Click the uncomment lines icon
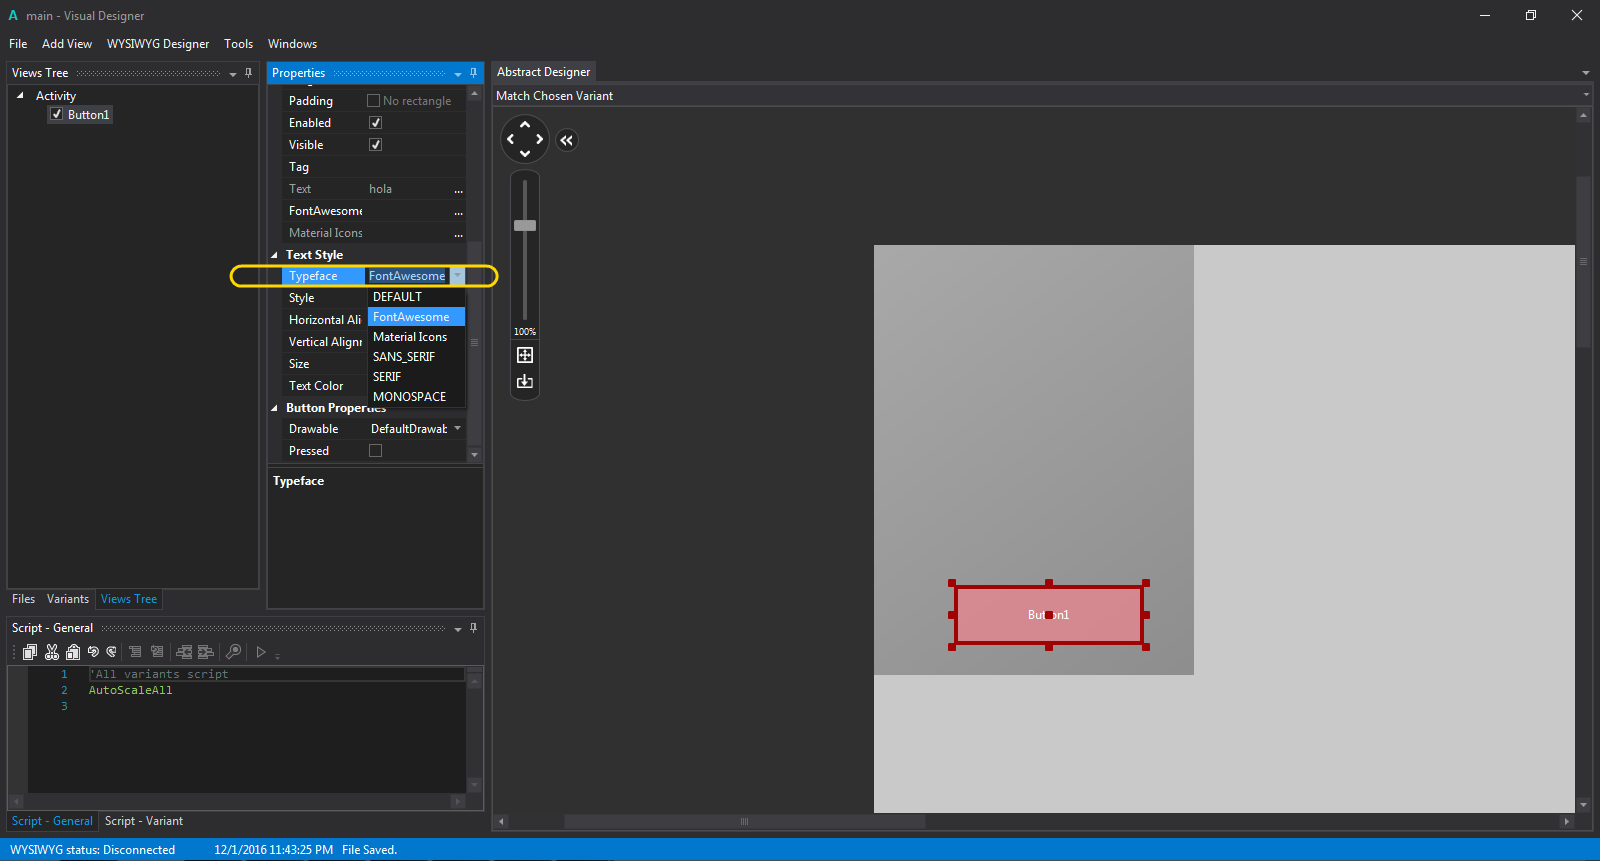The width and height of the screenshot is (1600, 861). (157, 652)
